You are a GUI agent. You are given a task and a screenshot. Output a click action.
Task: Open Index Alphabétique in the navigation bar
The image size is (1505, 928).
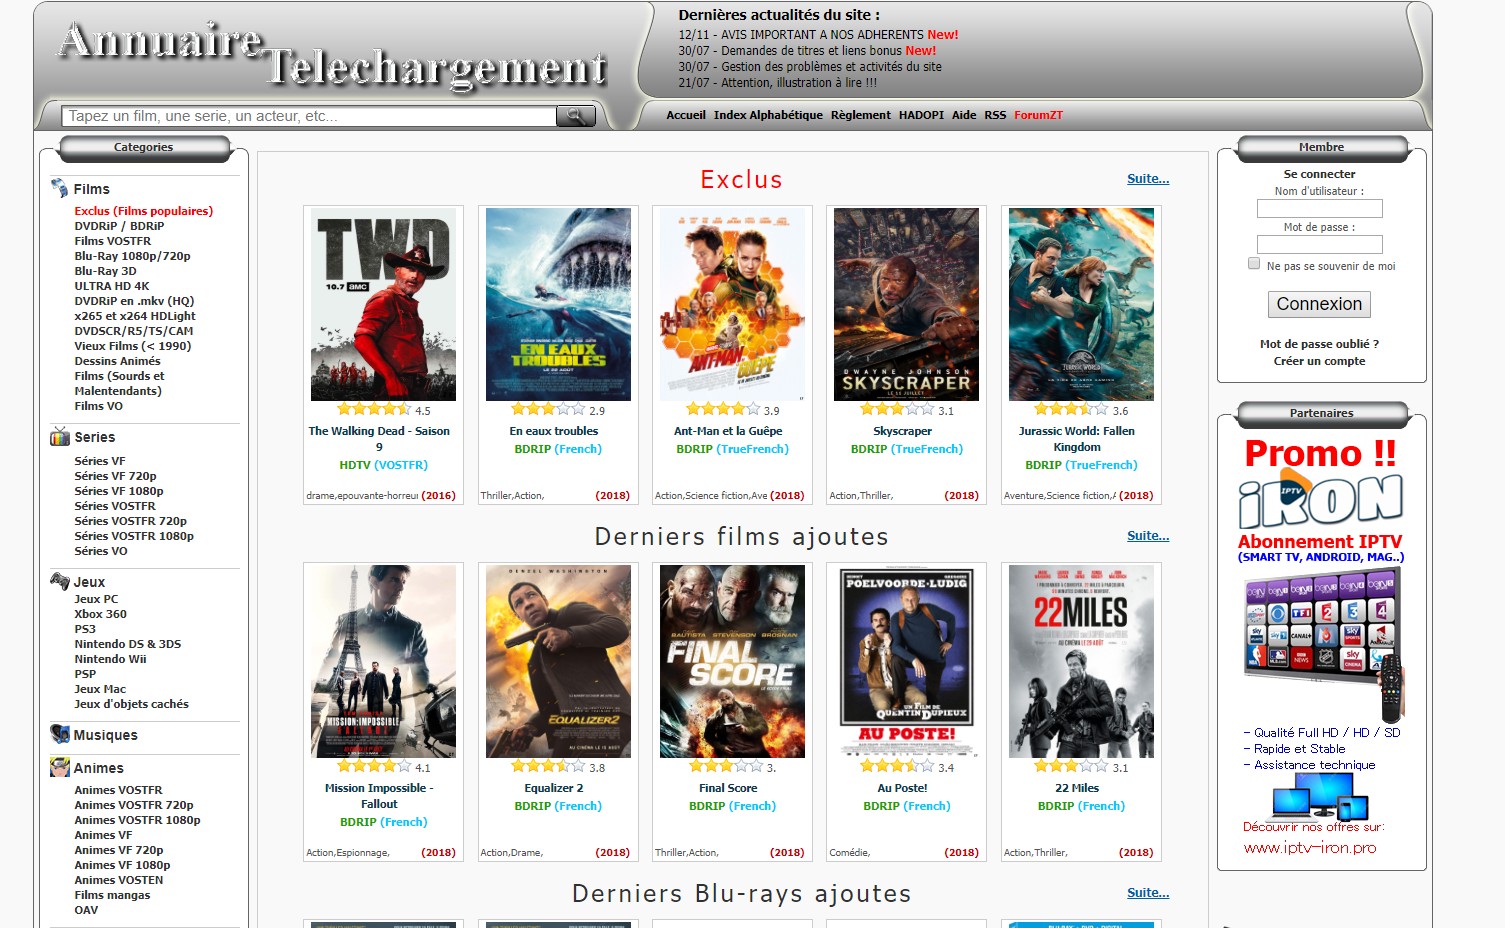768,115
